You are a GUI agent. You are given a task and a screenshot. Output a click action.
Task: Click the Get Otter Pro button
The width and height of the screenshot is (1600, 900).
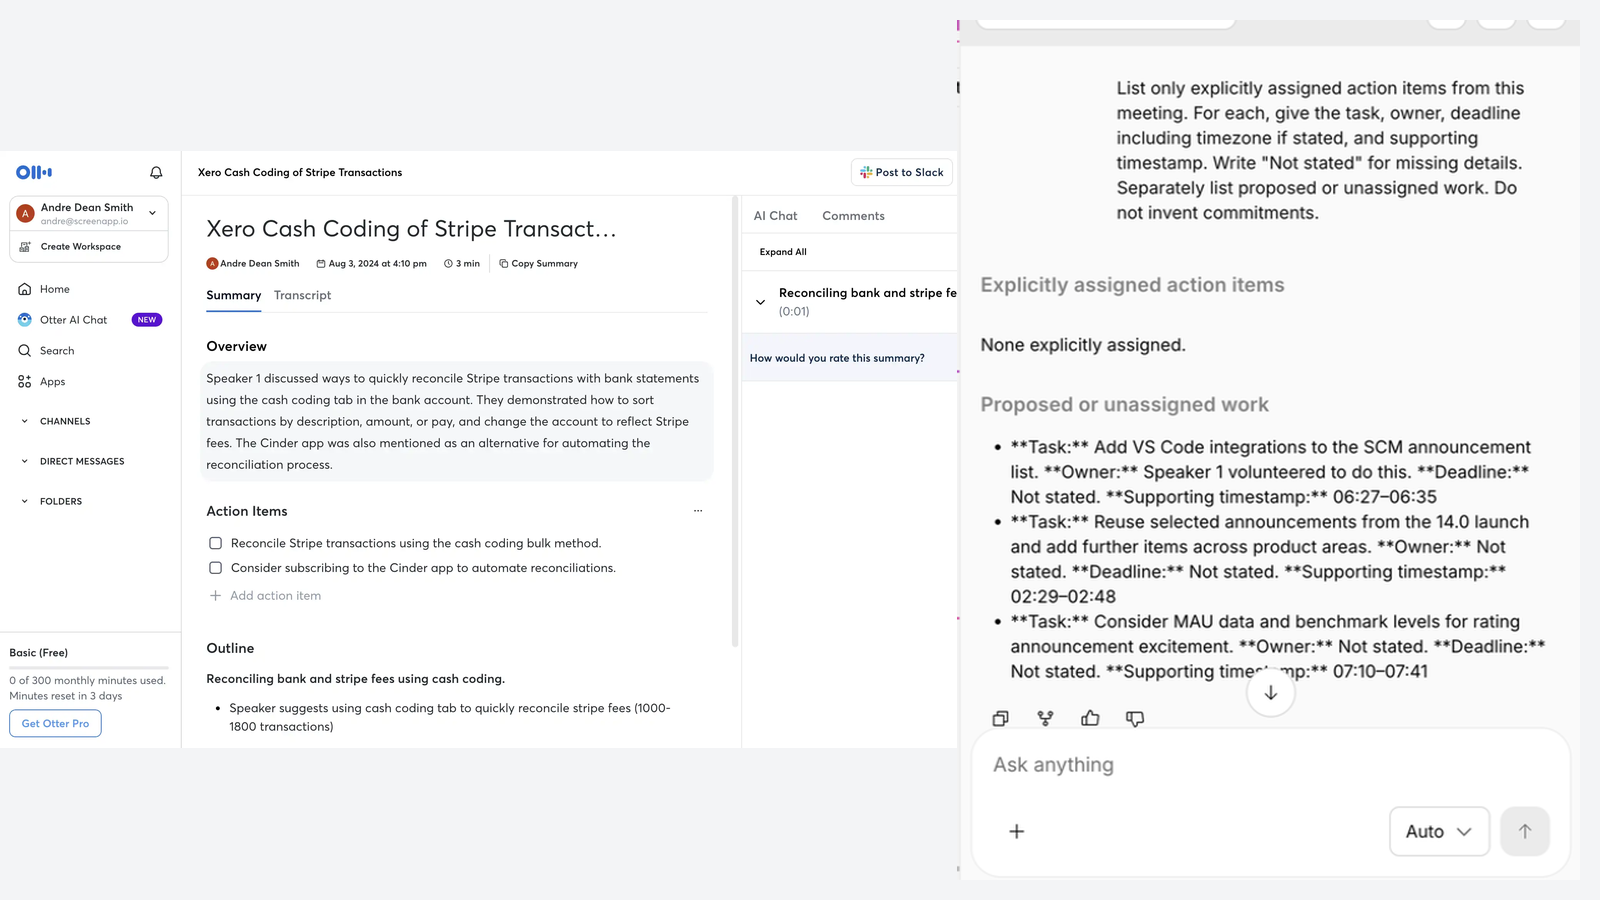pyautogui.click(x=55, y=723)
